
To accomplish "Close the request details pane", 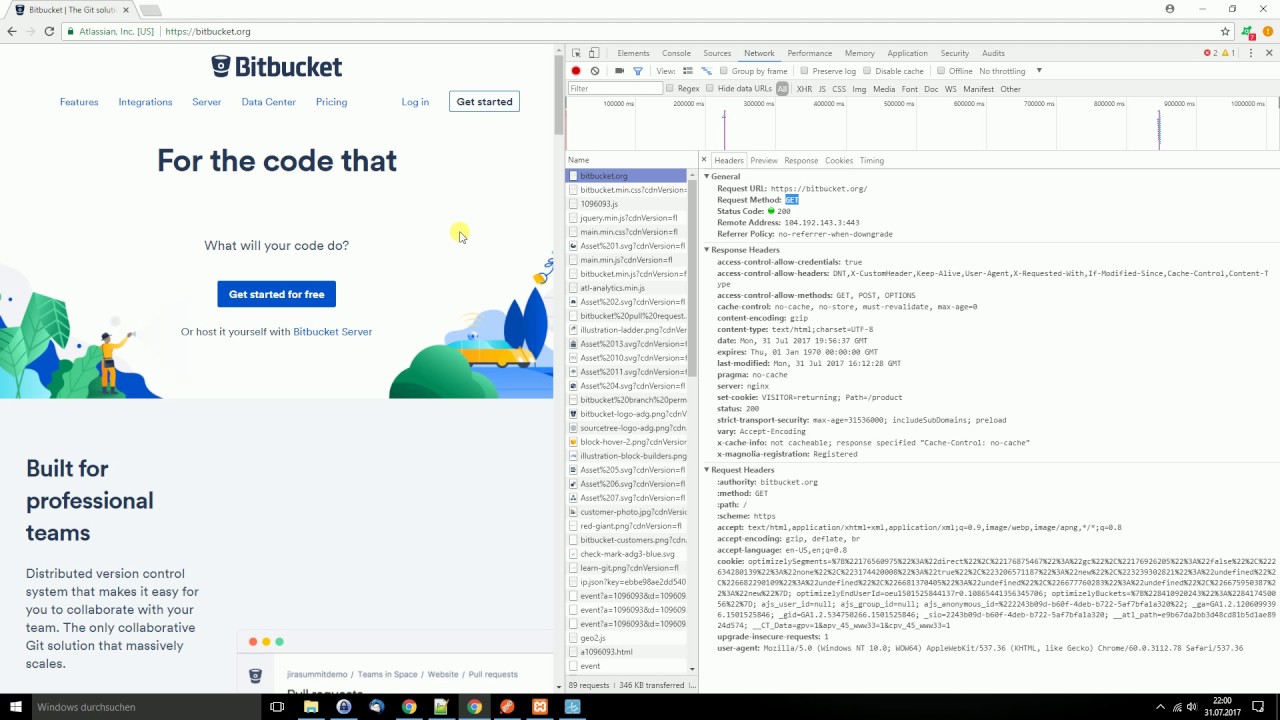I will click(704, 160).
